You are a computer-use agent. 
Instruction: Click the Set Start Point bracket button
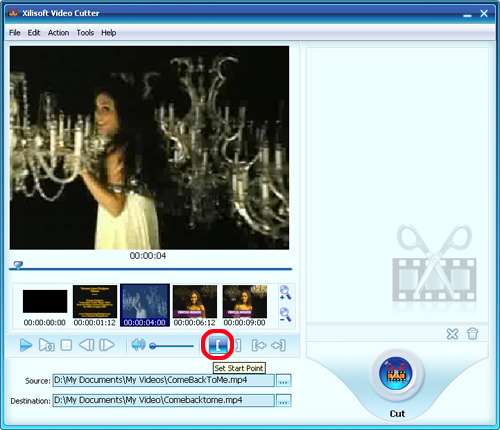click(x=218, y=345)
